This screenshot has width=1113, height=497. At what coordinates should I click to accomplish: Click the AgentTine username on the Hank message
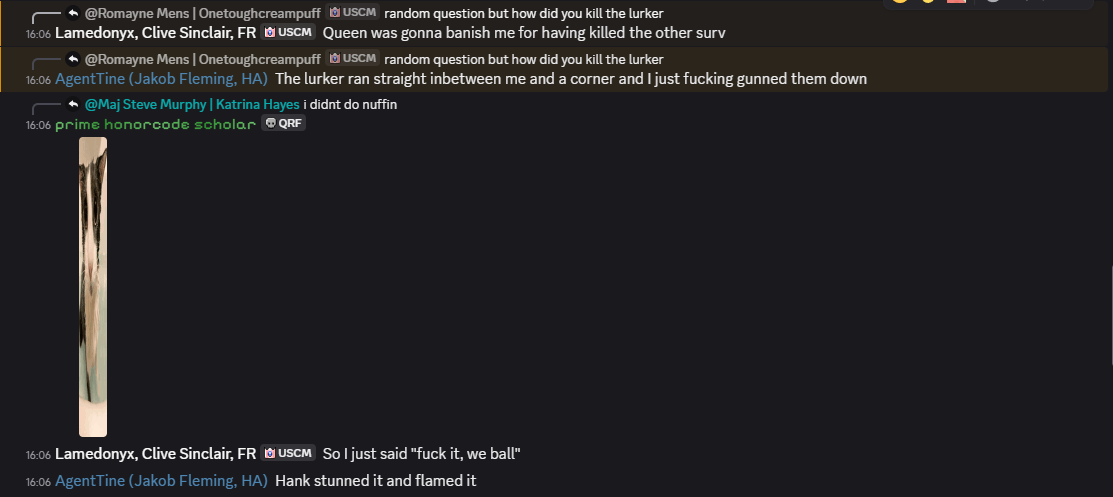[161, 481]
